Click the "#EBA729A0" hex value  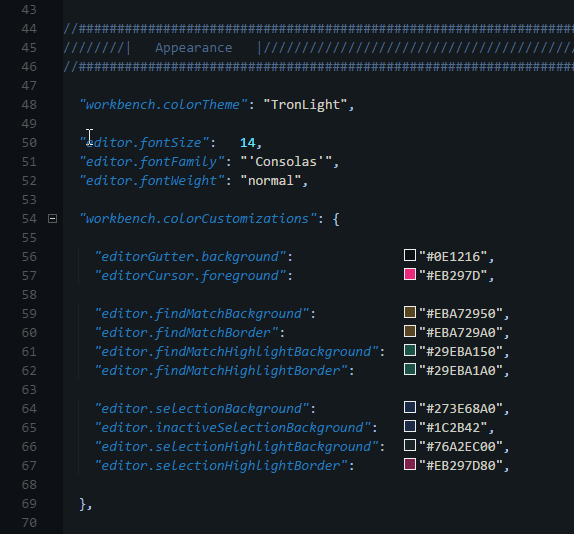tap(461, 333)
